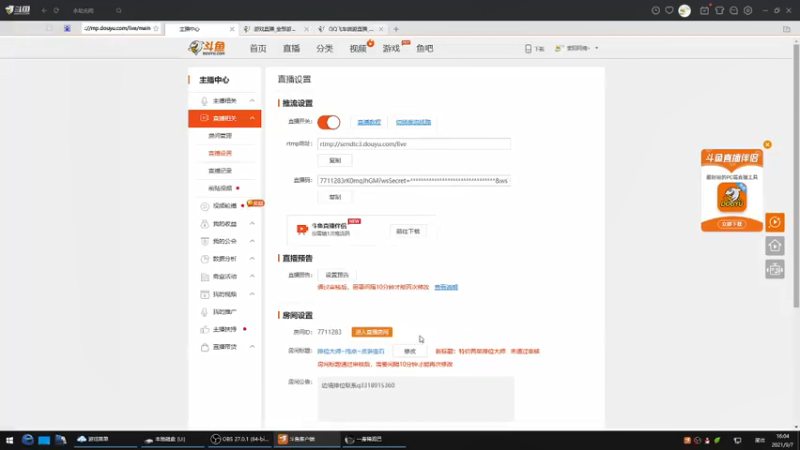Expand the 我的视频 section chevron
The image size is (800, 450).
252,294
